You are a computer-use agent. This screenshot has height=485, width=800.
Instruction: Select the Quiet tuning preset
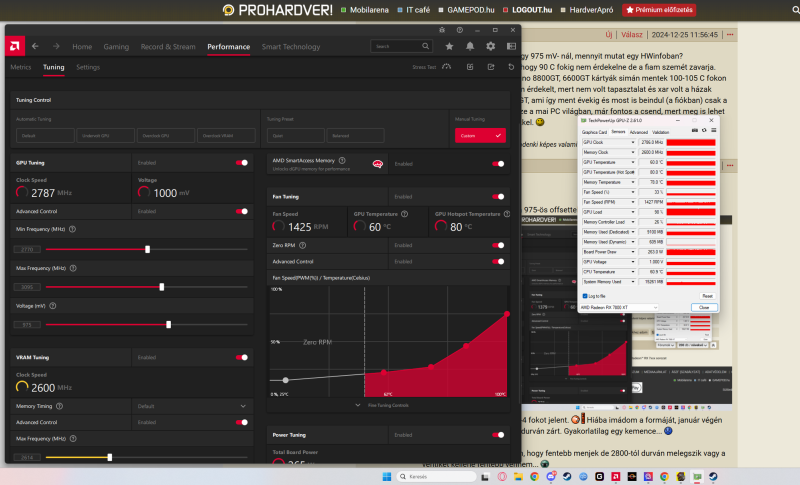[295, 136]
